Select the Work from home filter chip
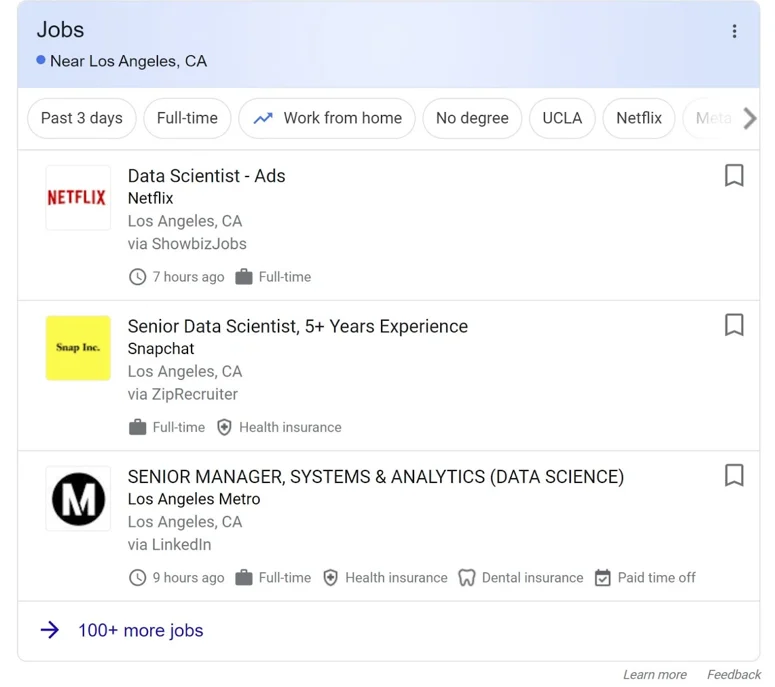The image size is (775, 687). click(x=327, y=118)
